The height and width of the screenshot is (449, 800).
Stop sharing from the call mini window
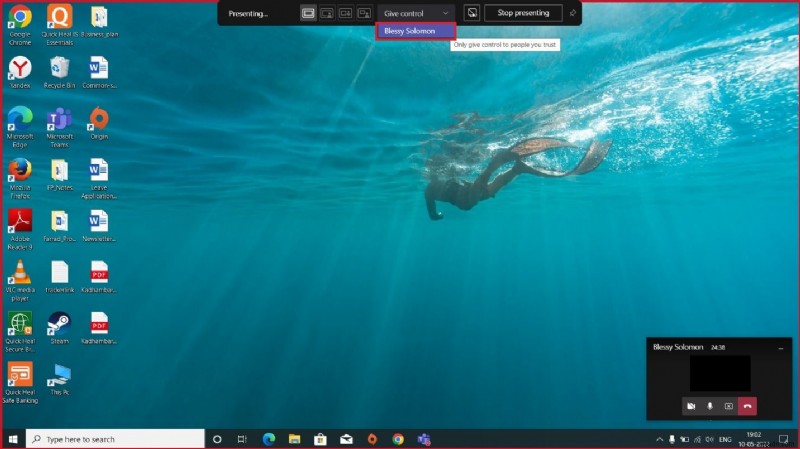coord(729,406)
